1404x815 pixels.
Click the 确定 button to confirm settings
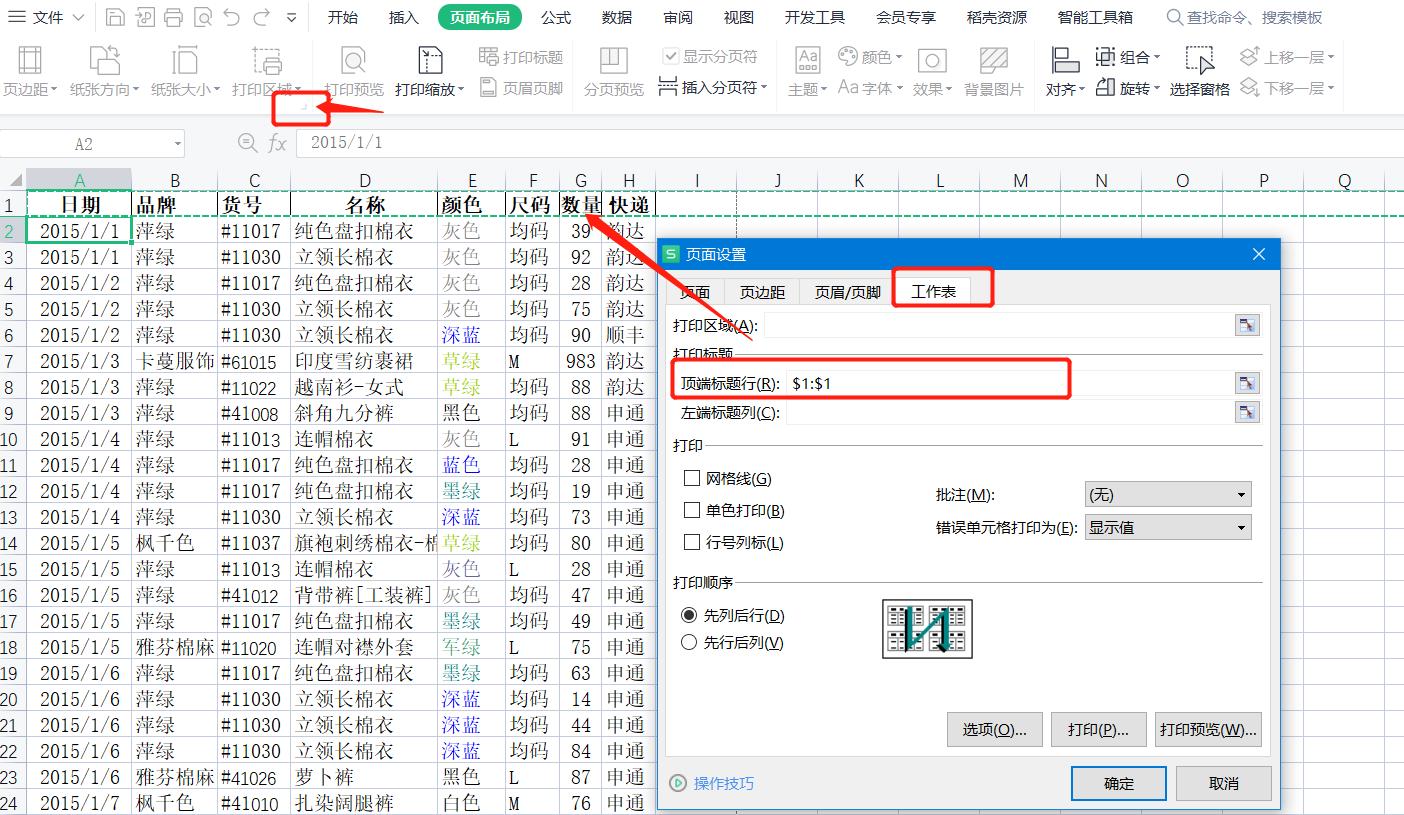click(1118, 784)
